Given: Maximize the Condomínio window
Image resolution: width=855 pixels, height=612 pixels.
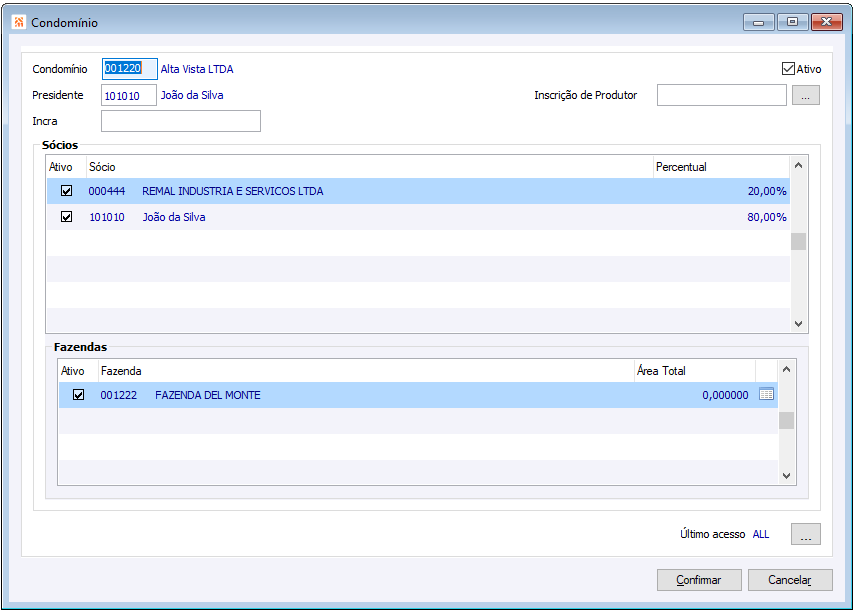Looking at the screenshot, I should click(x=793, y=22).
